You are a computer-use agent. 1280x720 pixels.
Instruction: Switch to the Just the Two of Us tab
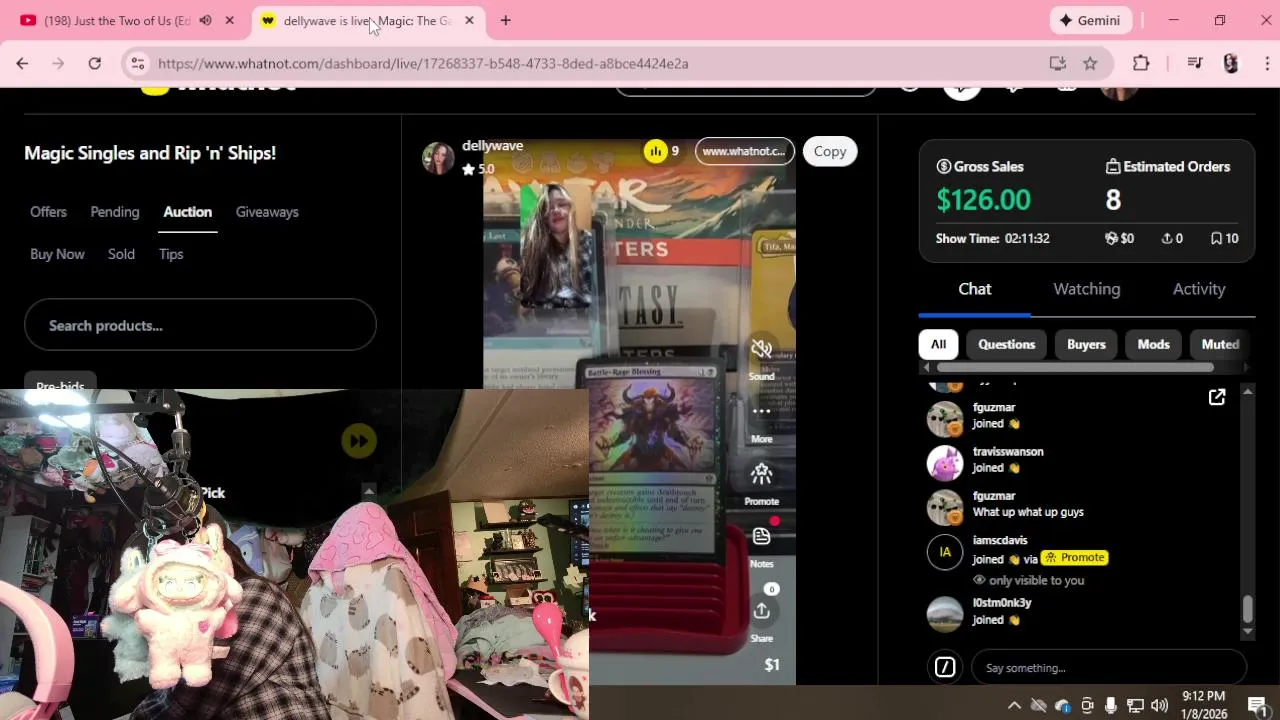[x=118, y=20]
